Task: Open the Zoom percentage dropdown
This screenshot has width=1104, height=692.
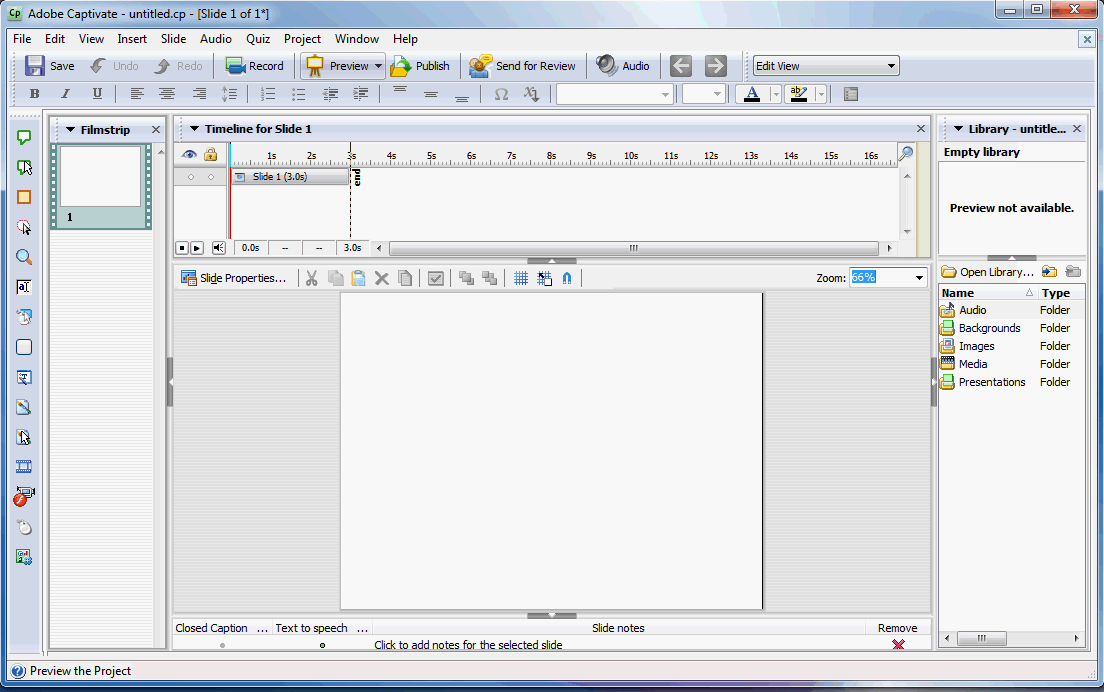Action: click(x=919, y=278)
